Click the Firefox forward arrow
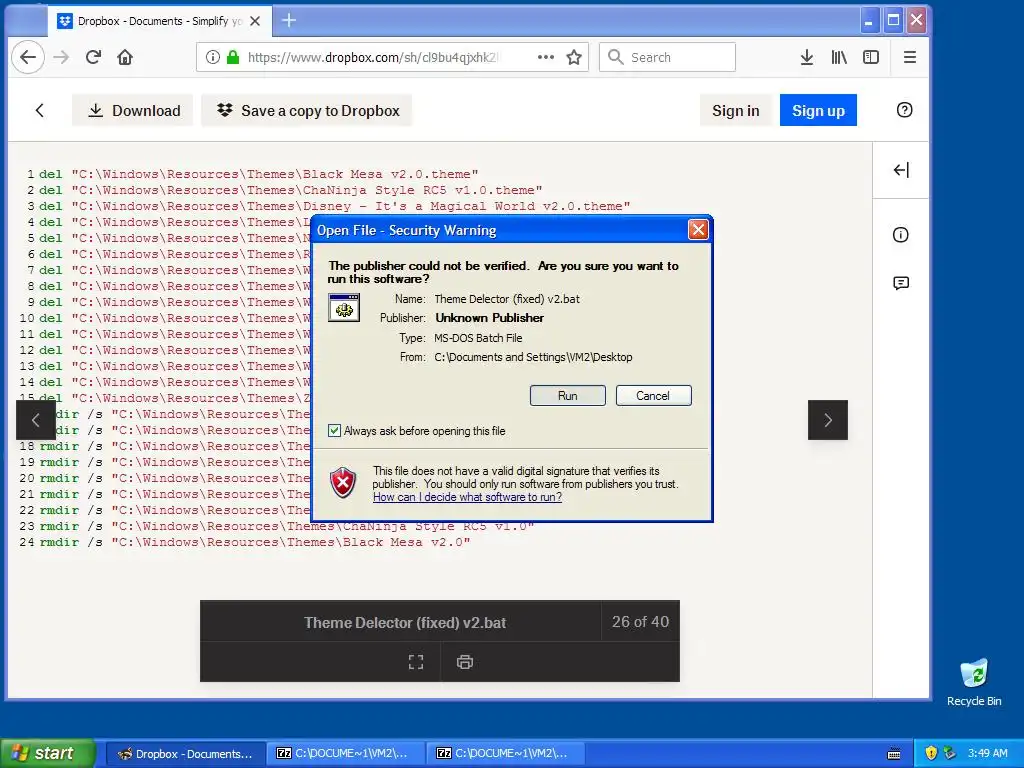Screen dimensions: 1024x768 pyautogui.click(x=61, y=57)
